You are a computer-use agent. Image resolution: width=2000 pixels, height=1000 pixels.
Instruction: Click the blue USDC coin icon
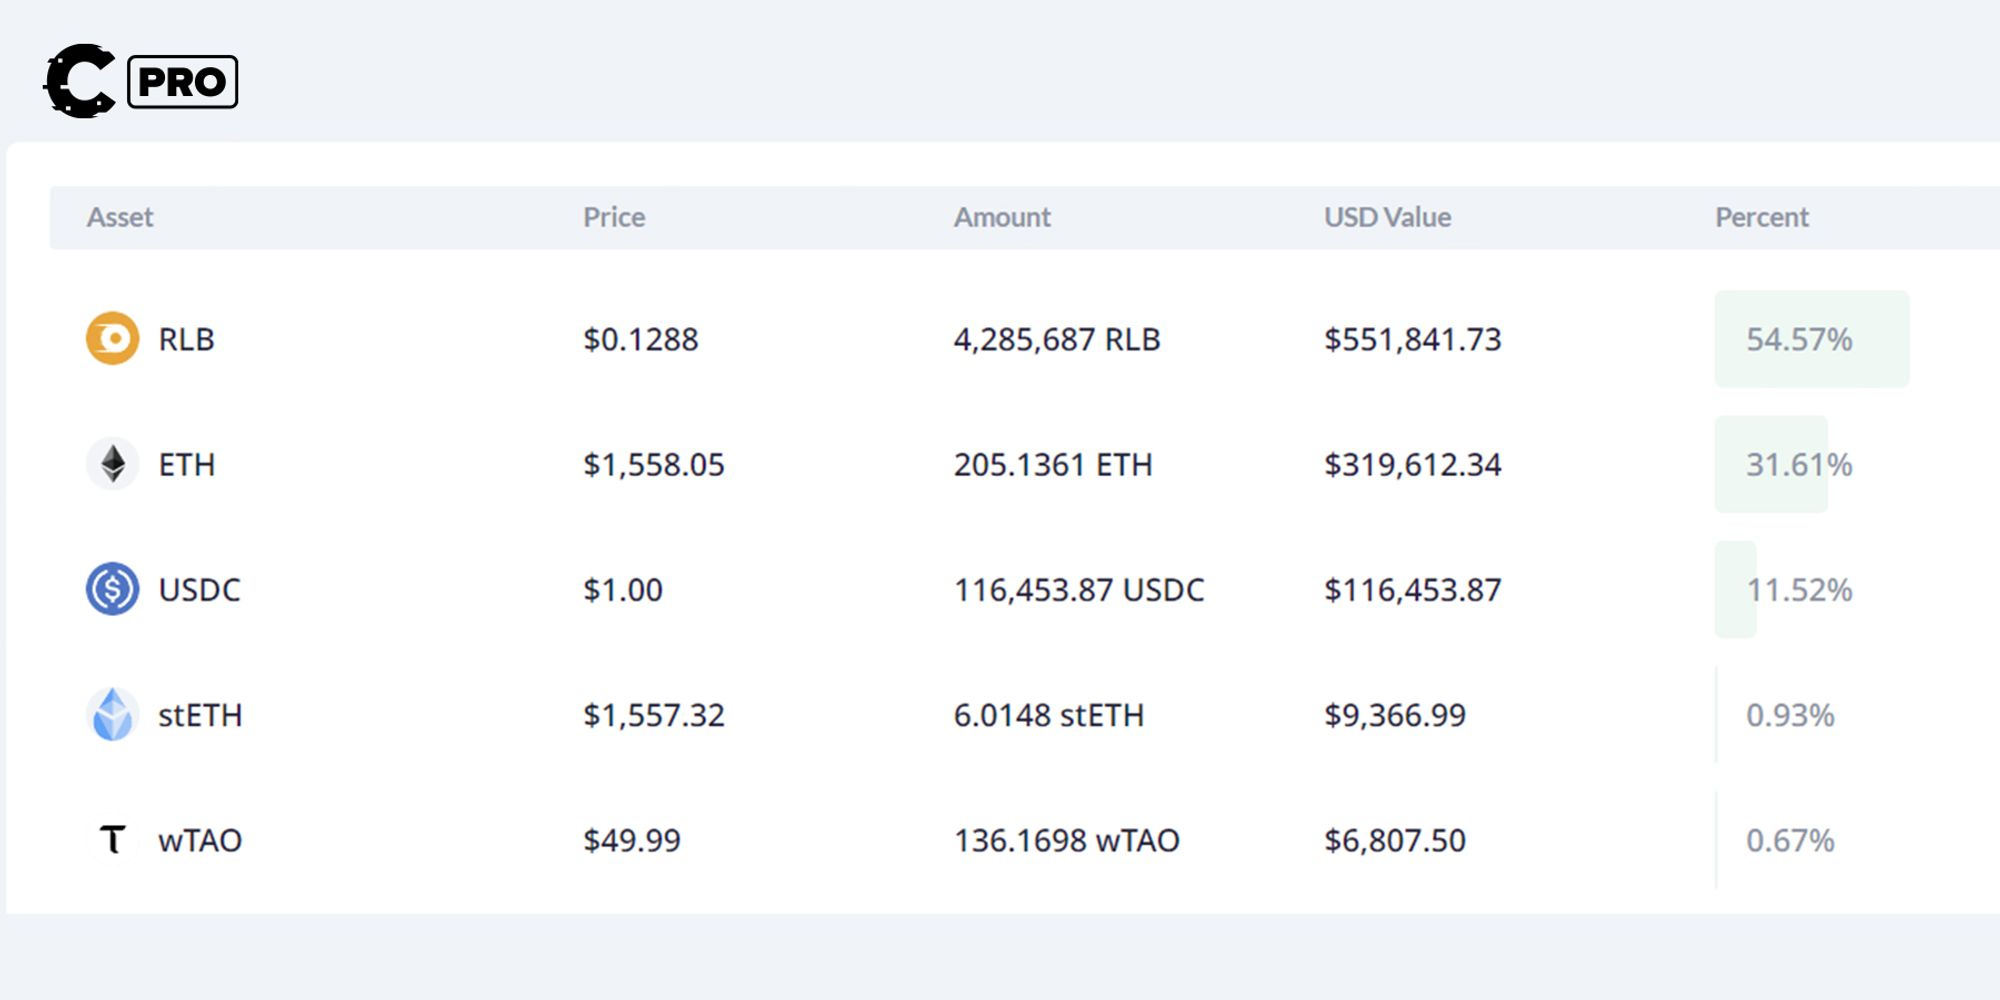(x=112, y=589)
